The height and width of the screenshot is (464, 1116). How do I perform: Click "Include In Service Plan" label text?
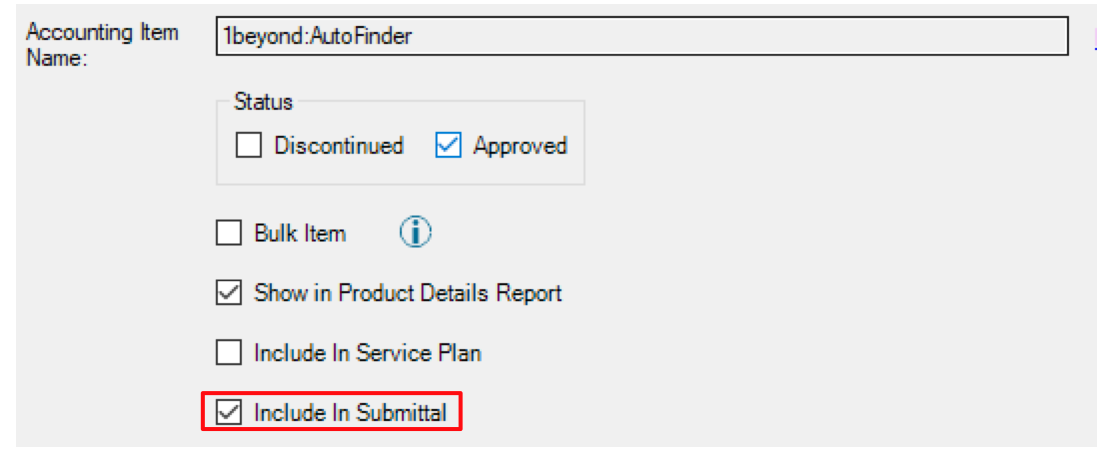click(x=368, y=353)
